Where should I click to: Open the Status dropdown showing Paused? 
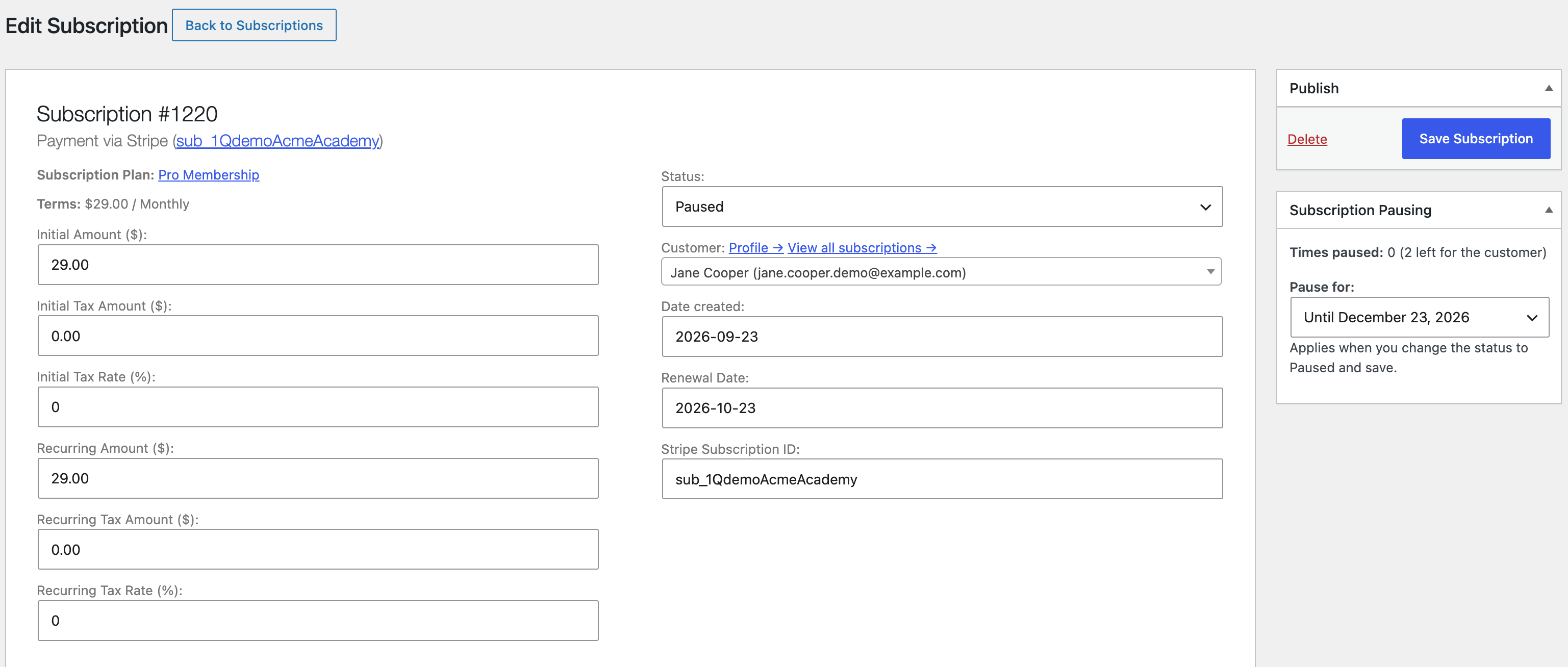942,207
